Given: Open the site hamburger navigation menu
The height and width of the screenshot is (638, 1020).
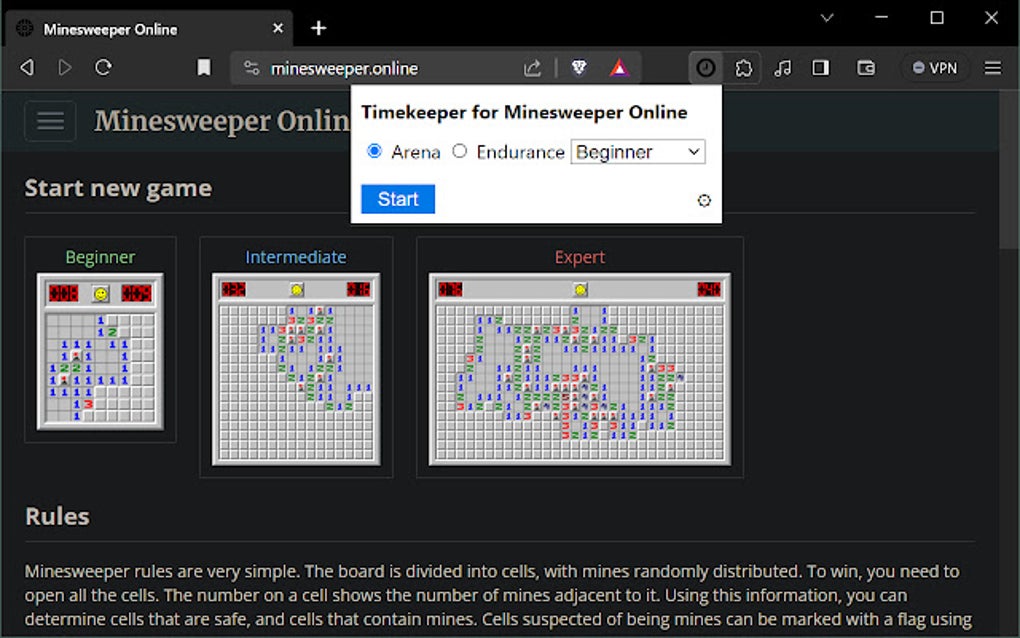Looking at the screenshot, I should (50, 121).
